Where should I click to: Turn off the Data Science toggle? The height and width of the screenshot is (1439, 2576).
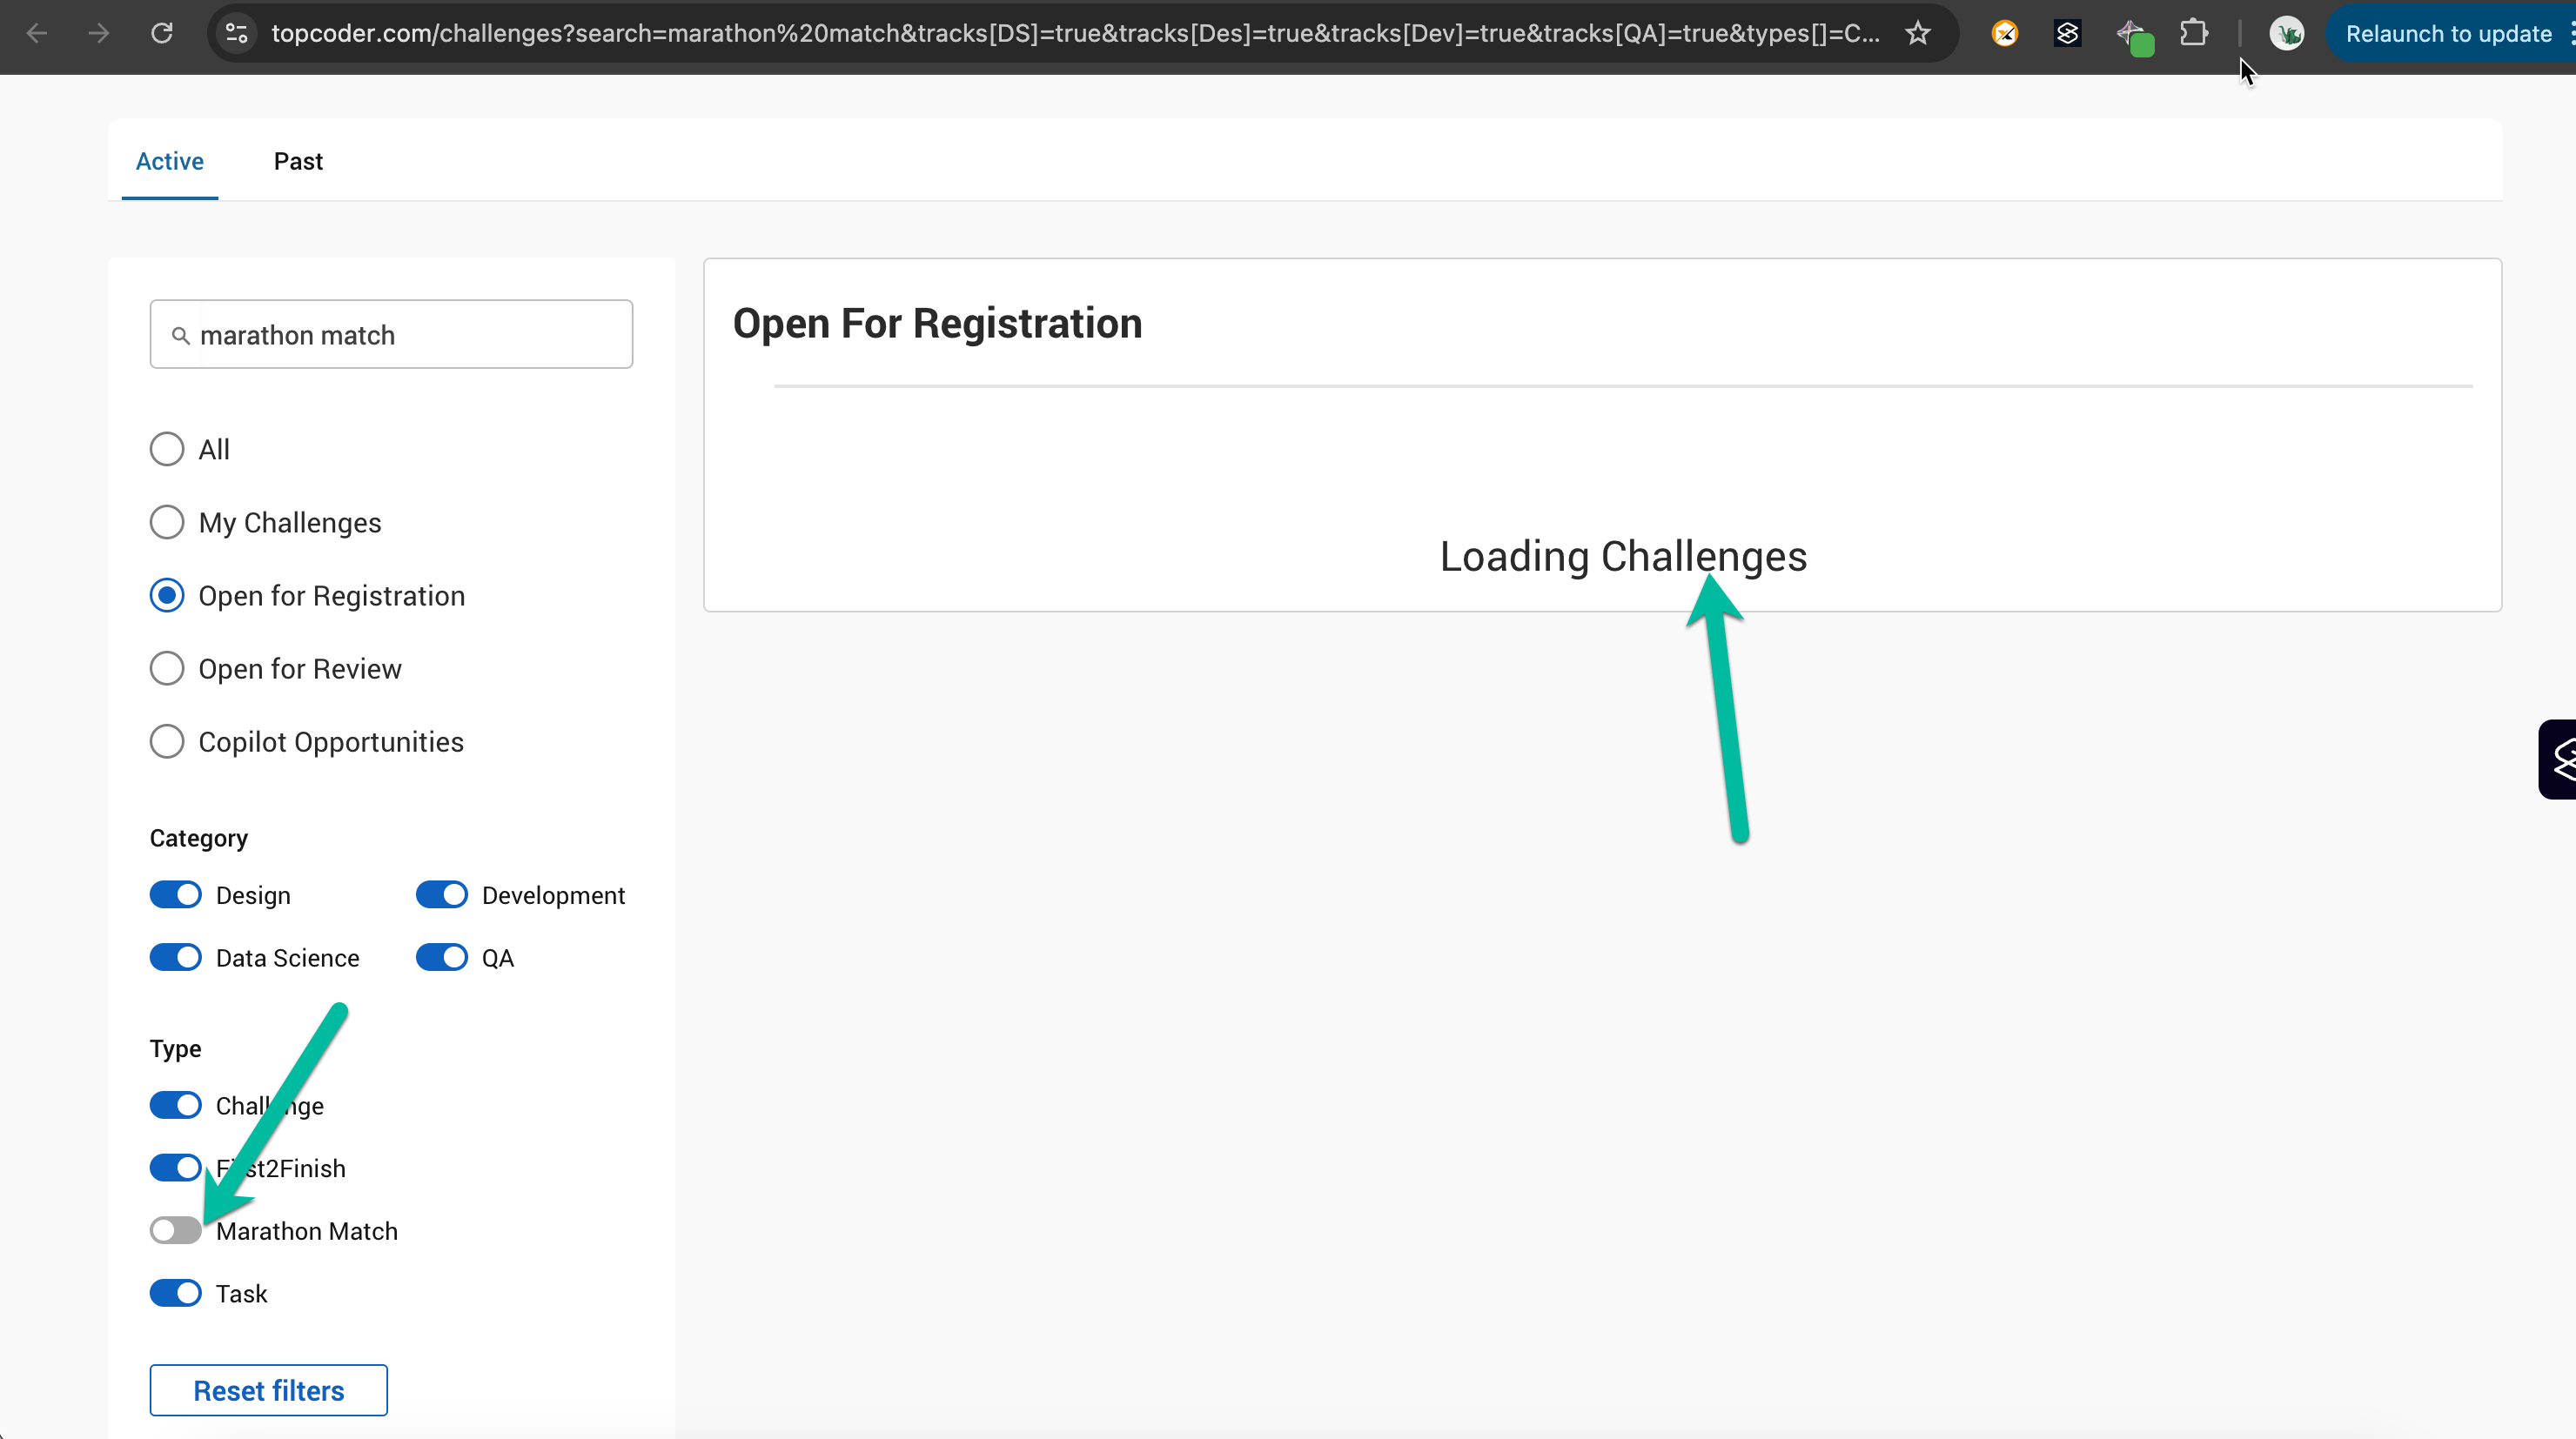click(176, 957)
